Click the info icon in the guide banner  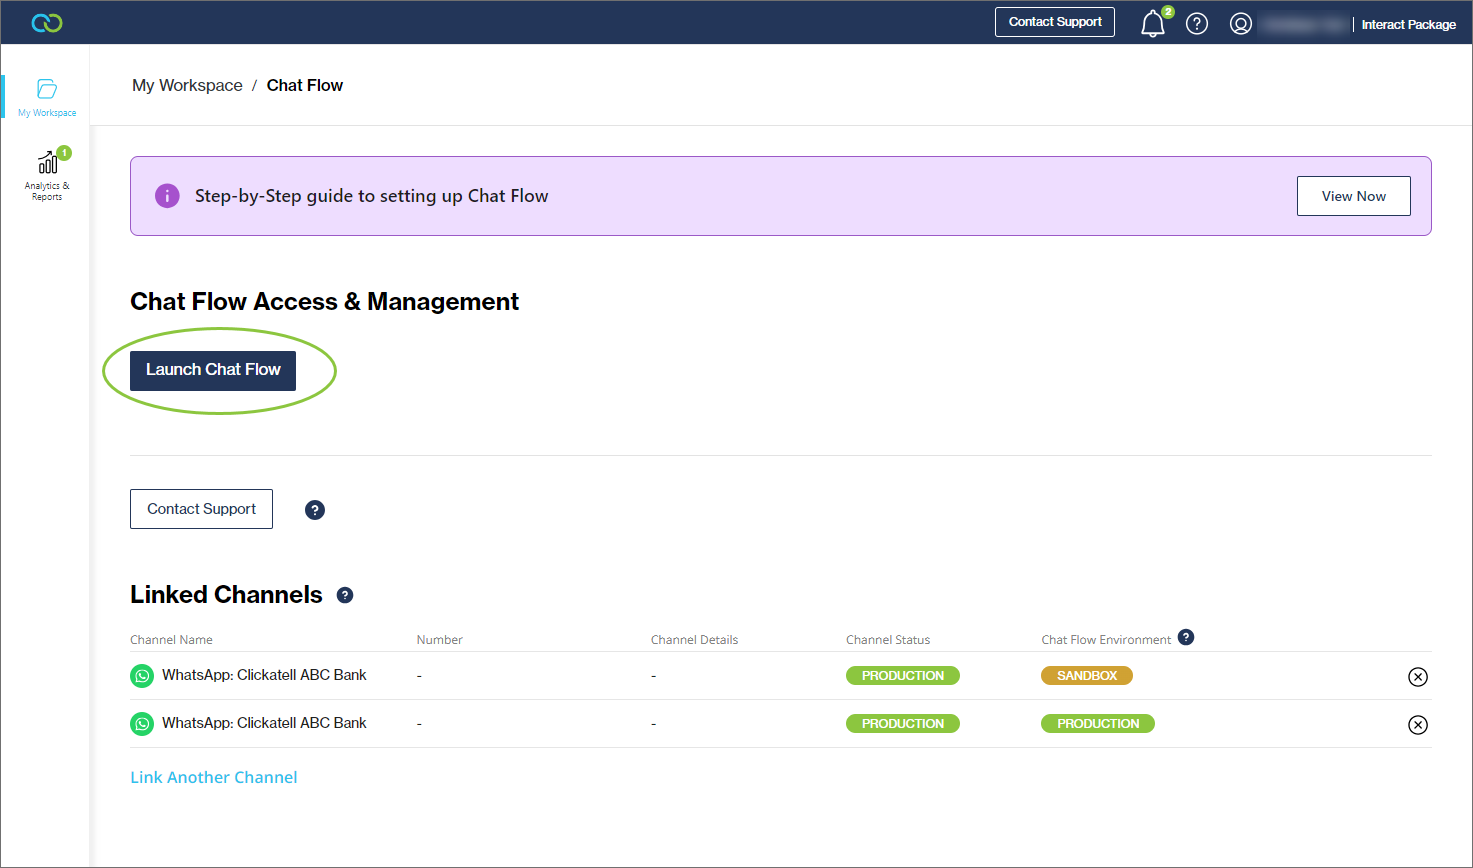167,196
